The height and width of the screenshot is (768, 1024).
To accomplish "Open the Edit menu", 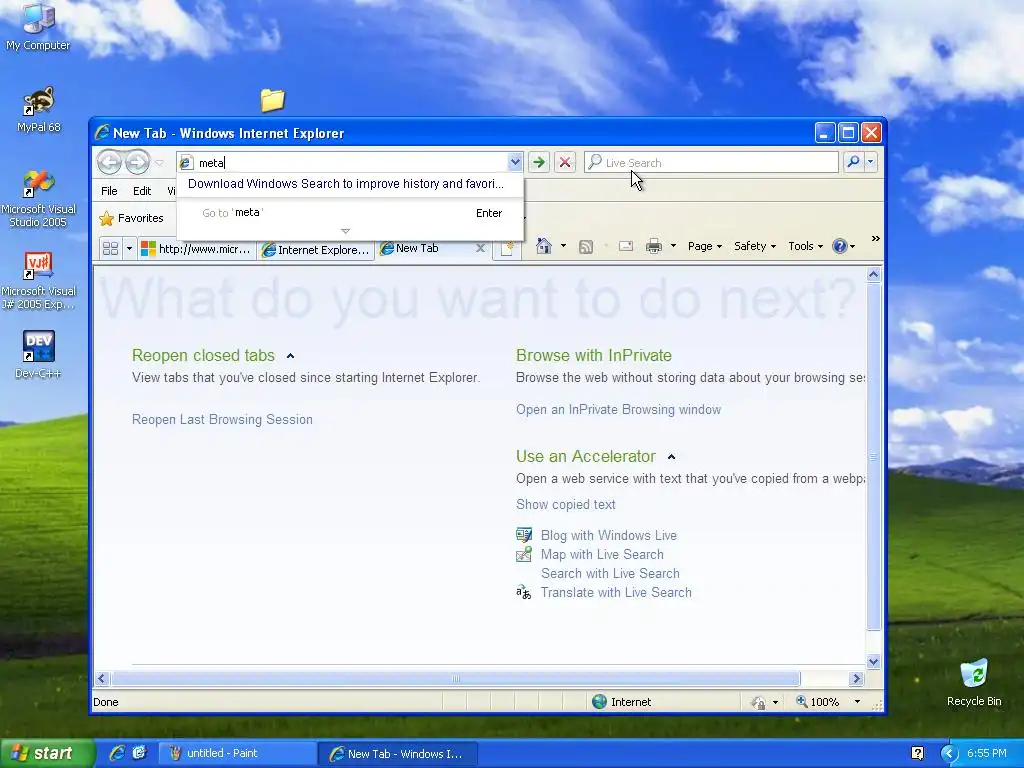I will click(x=142, y=191).
